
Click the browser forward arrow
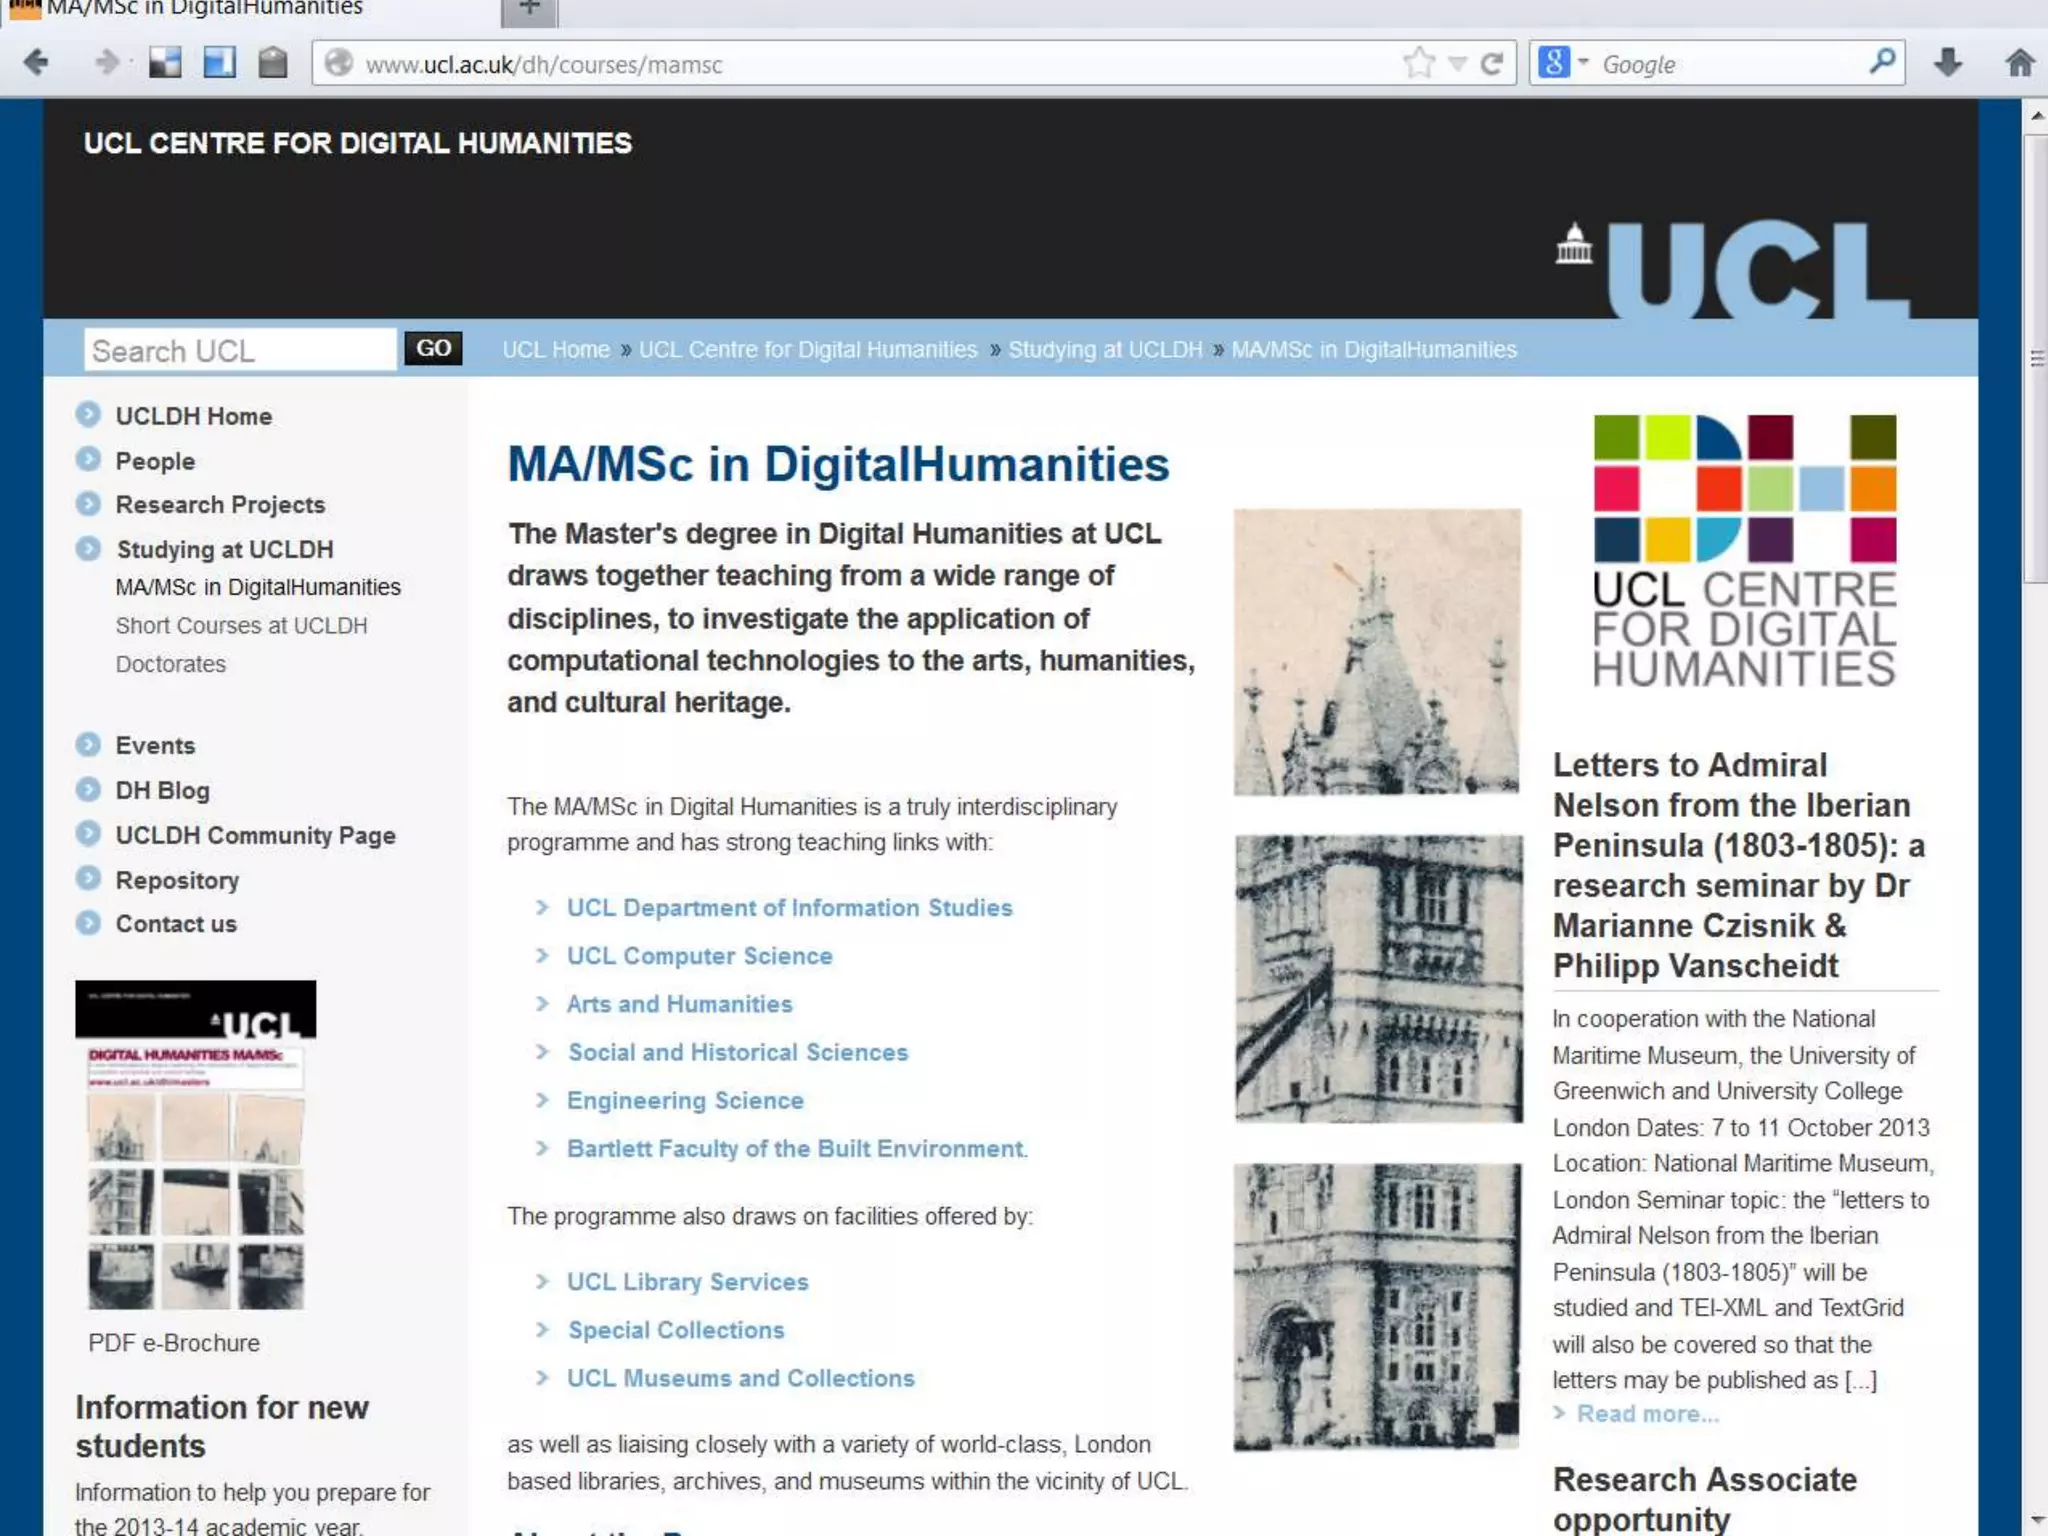pos(106,63)
